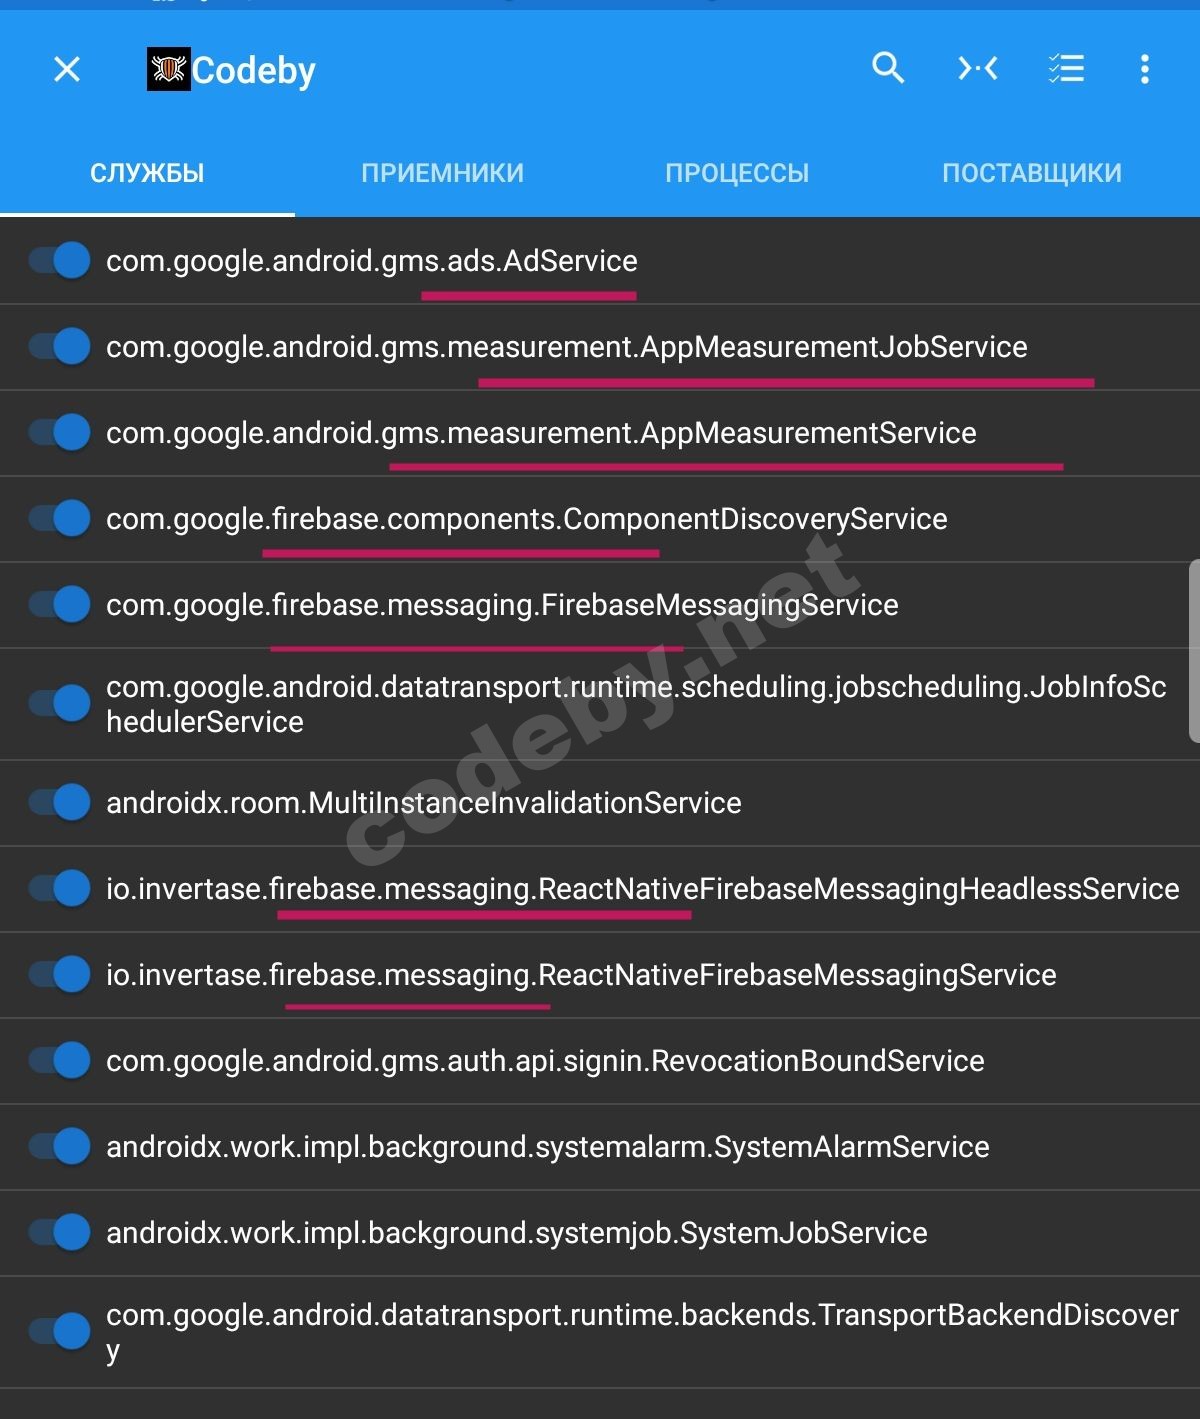This screenshot has width=1200, height=1419.
Task: Disable the TransportBackendDiscovery toggle
Action: (60, 1331)
